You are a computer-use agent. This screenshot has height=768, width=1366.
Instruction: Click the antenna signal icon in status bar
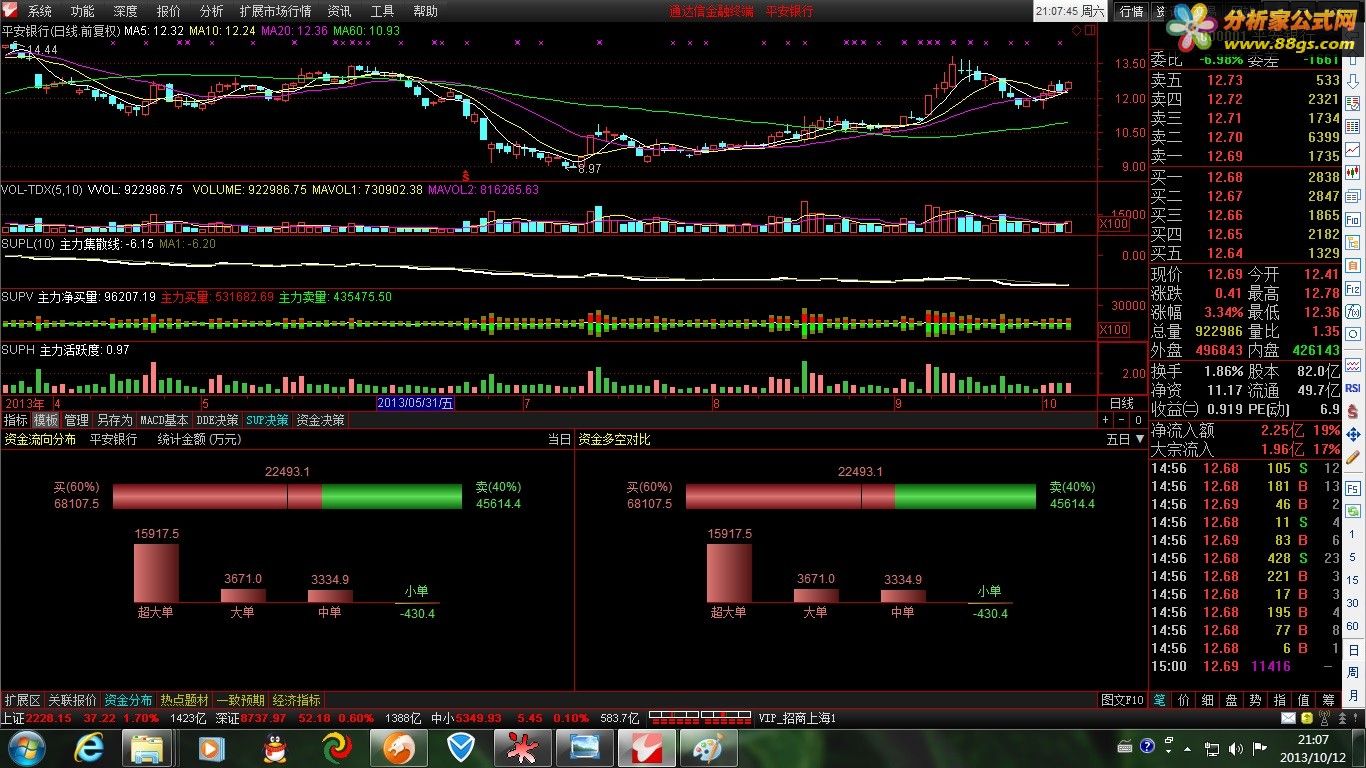1325,718
